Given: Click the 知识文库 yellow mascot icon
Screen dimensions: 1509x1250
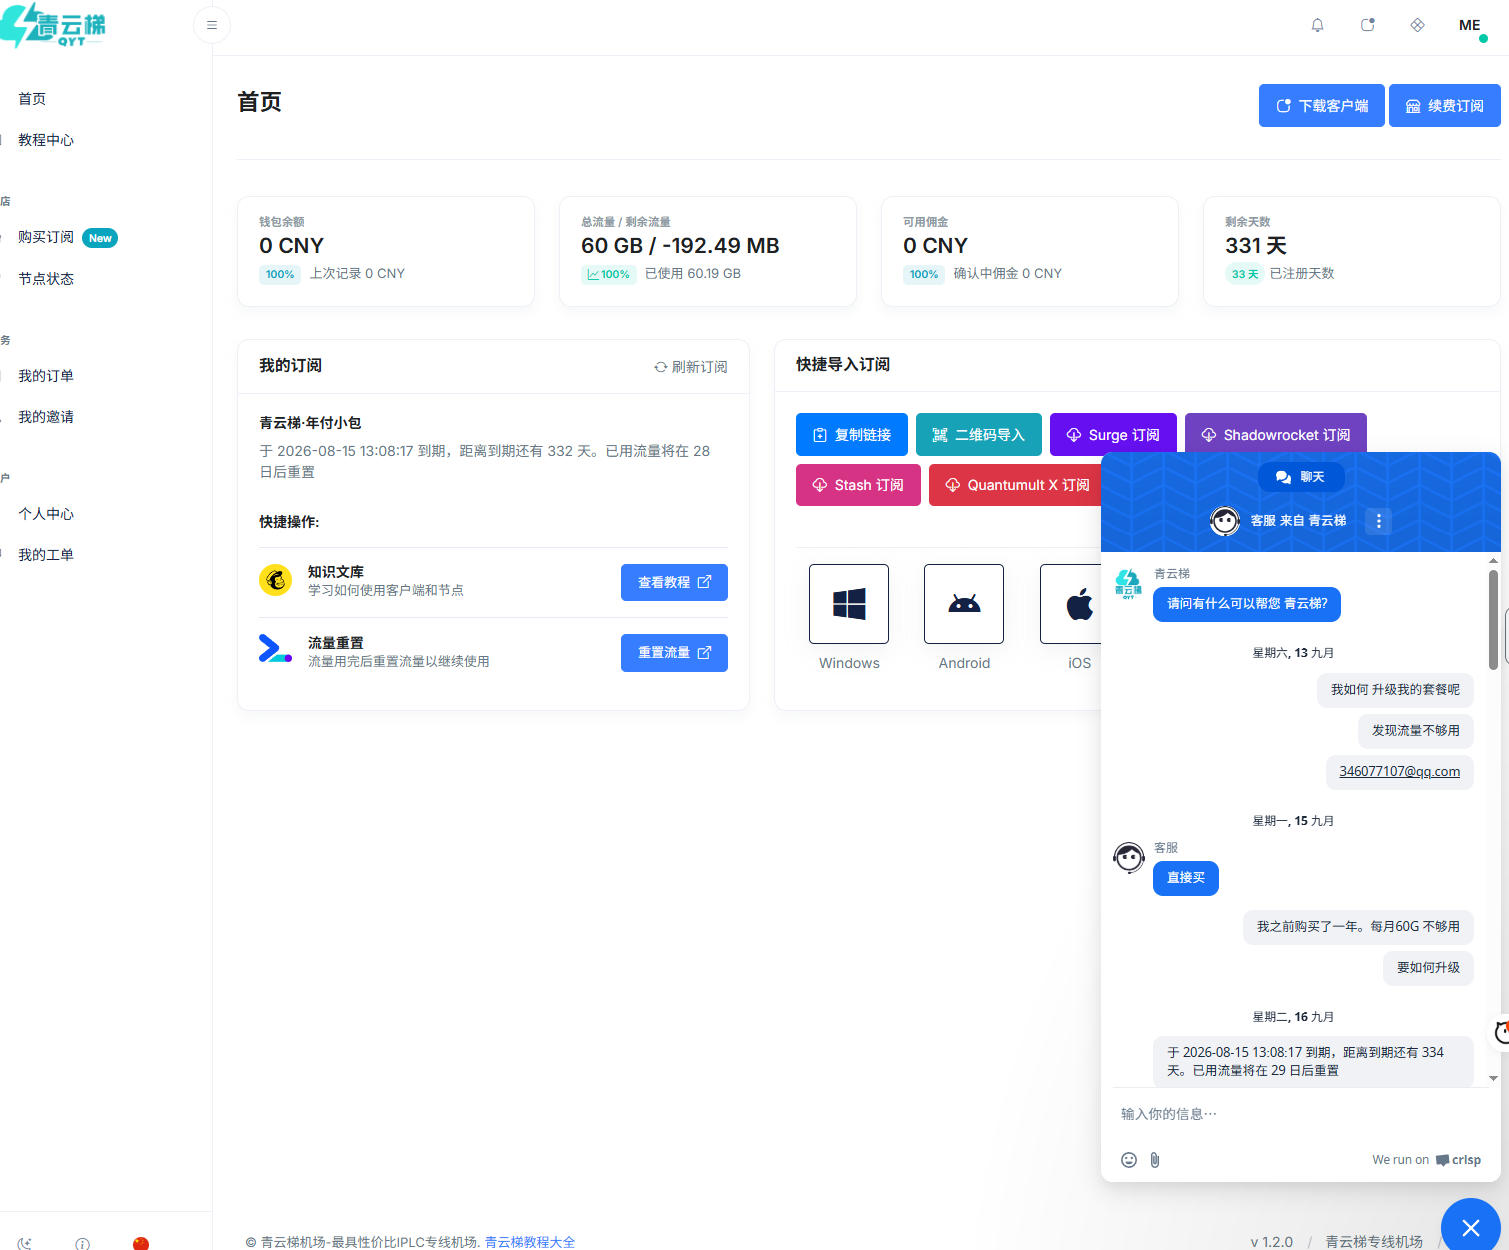Looking at the screenshot, I should 275,579.
